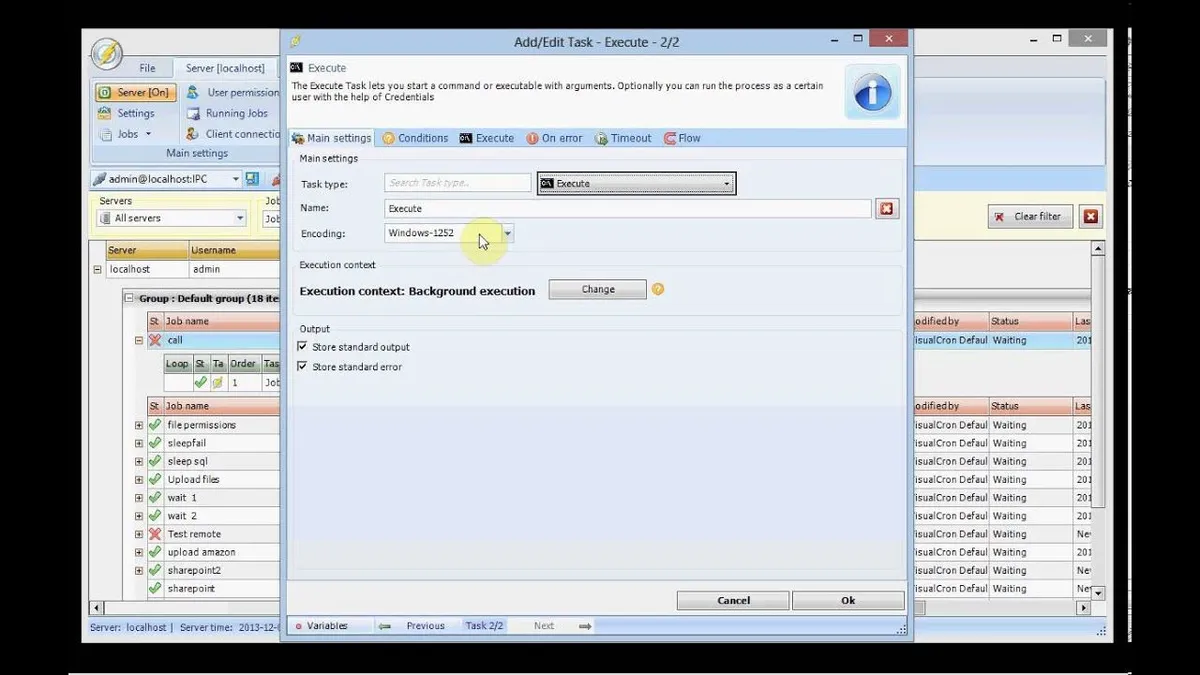
Task: Open the Execute task type dropdown
Action: click(636, 184)
